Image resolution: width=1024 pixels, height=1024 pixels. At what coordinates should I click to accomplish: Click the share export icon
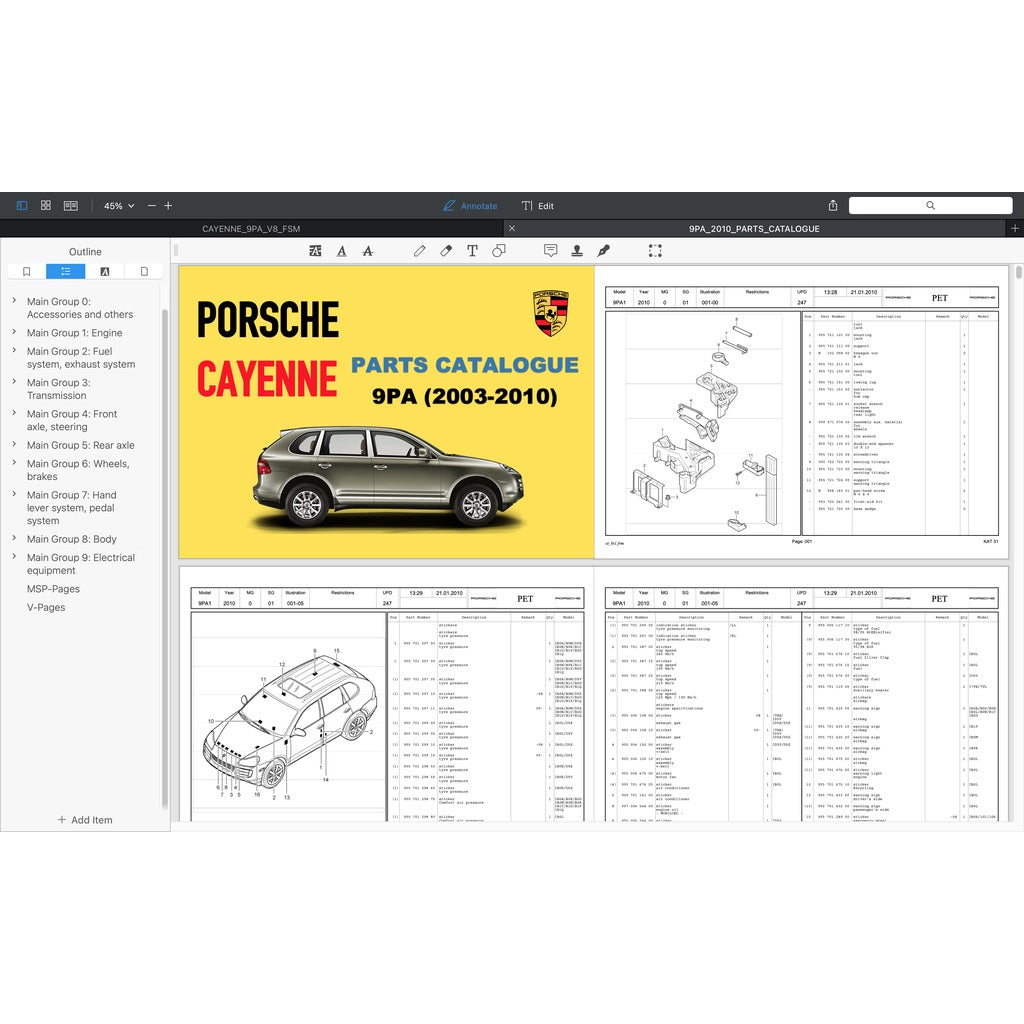(x=833, y=206)
